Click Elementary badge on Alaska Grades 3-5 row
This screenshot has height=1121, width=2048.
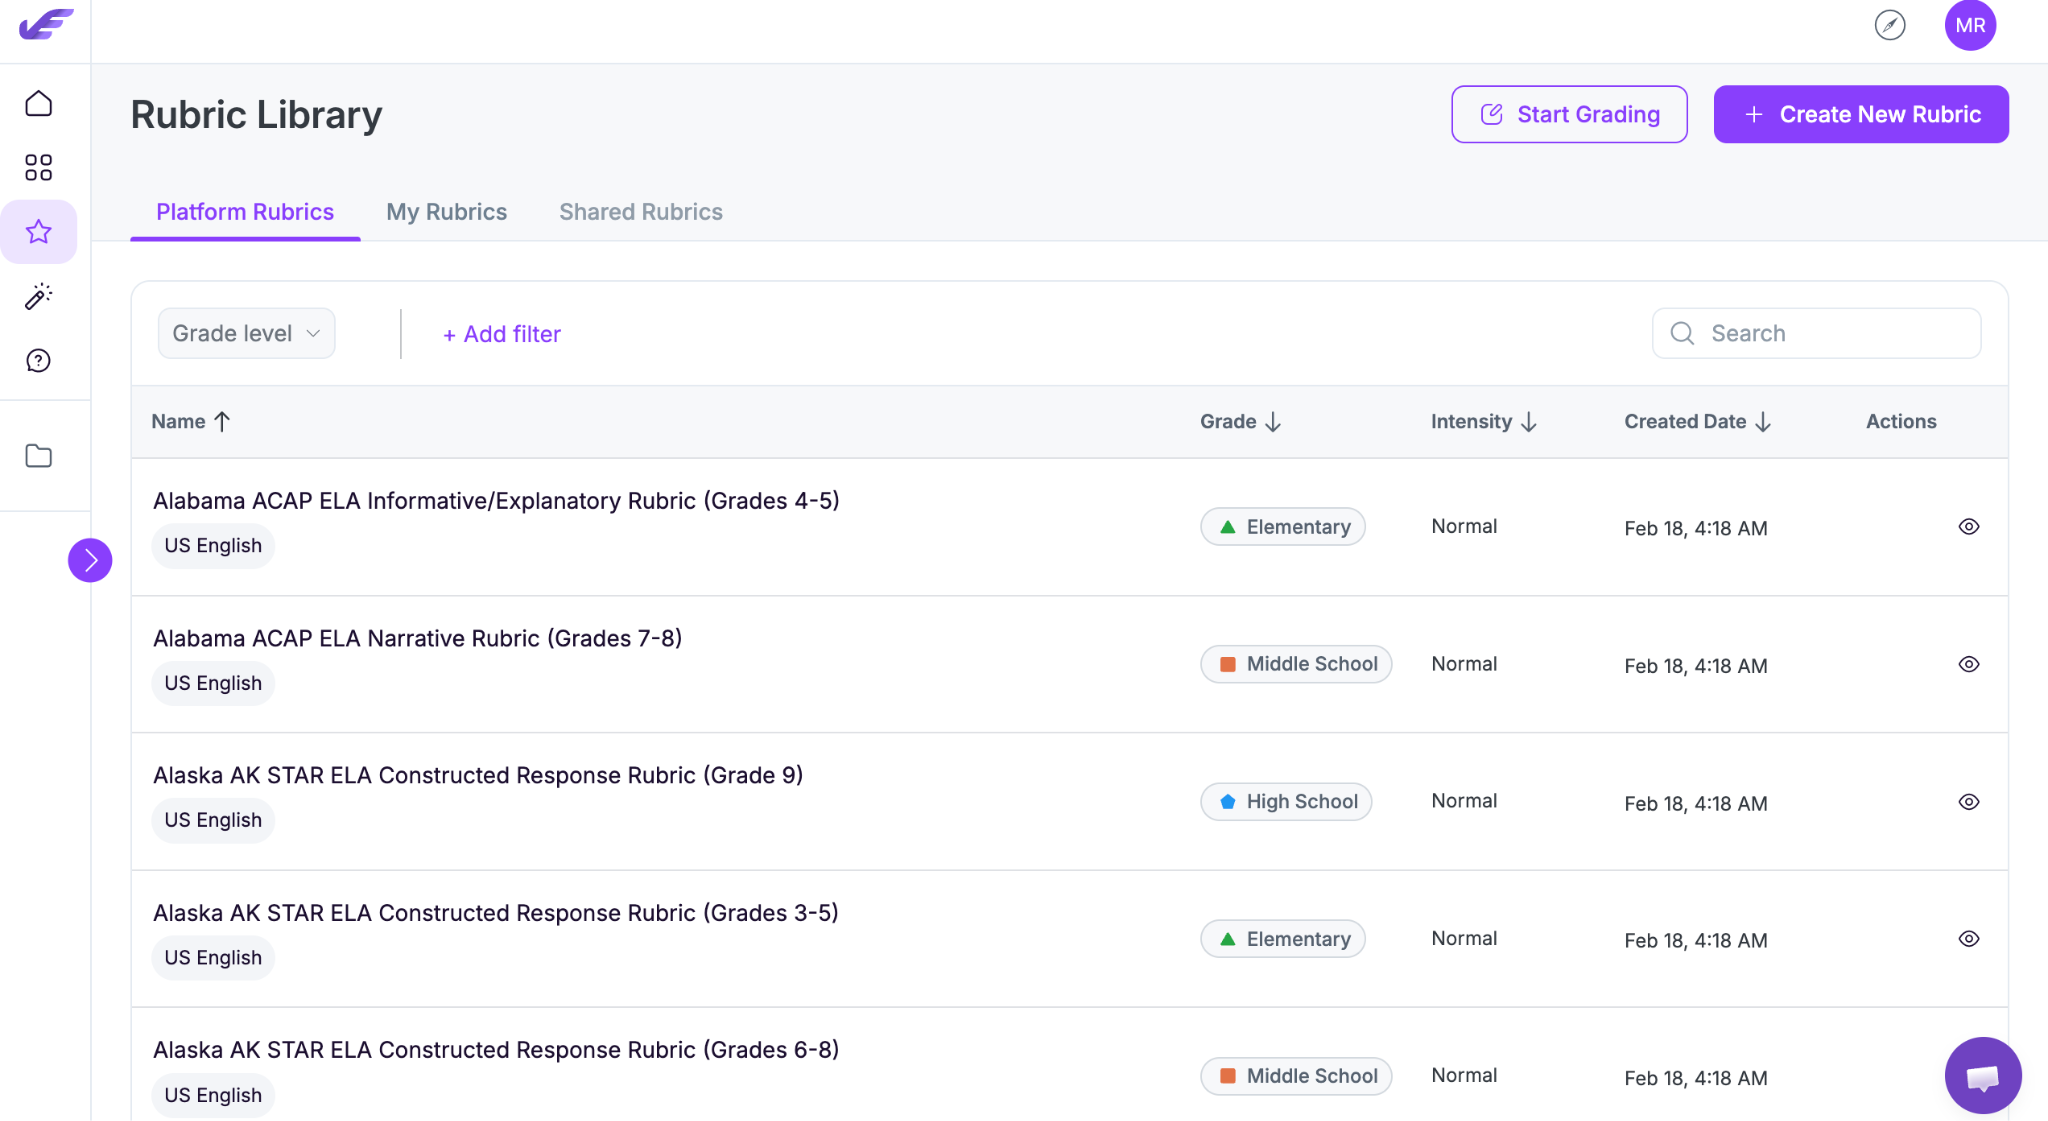click(1283, 939)
